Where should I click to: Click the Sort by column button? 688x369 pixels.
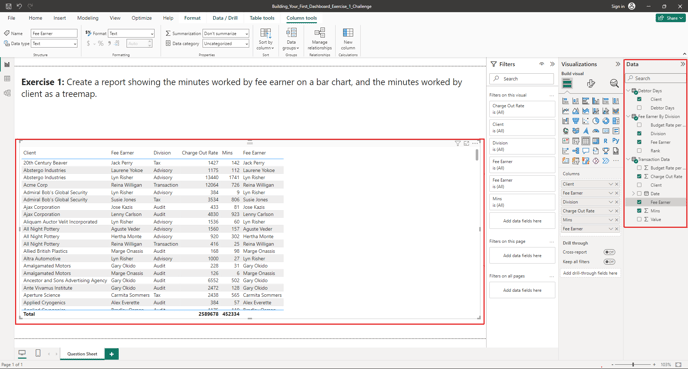pos(265,39)
